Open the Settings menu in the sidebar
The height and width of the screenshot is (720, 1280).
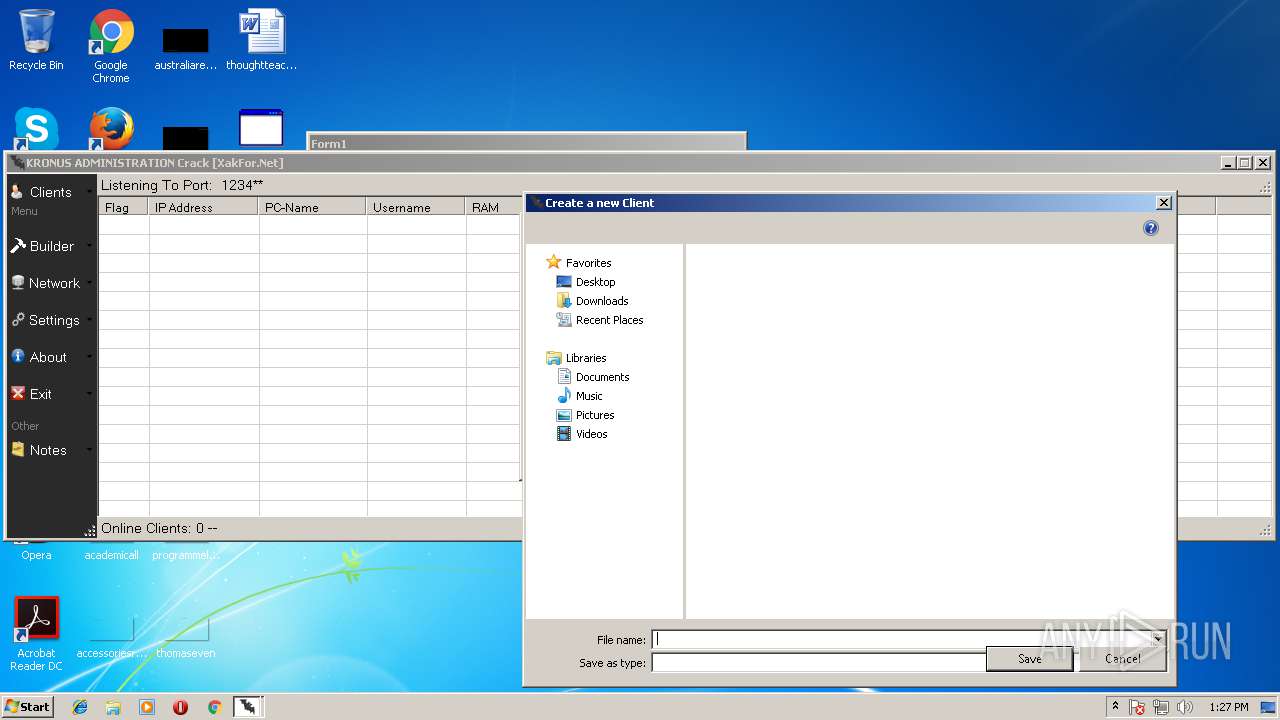[x=51, y=320]
